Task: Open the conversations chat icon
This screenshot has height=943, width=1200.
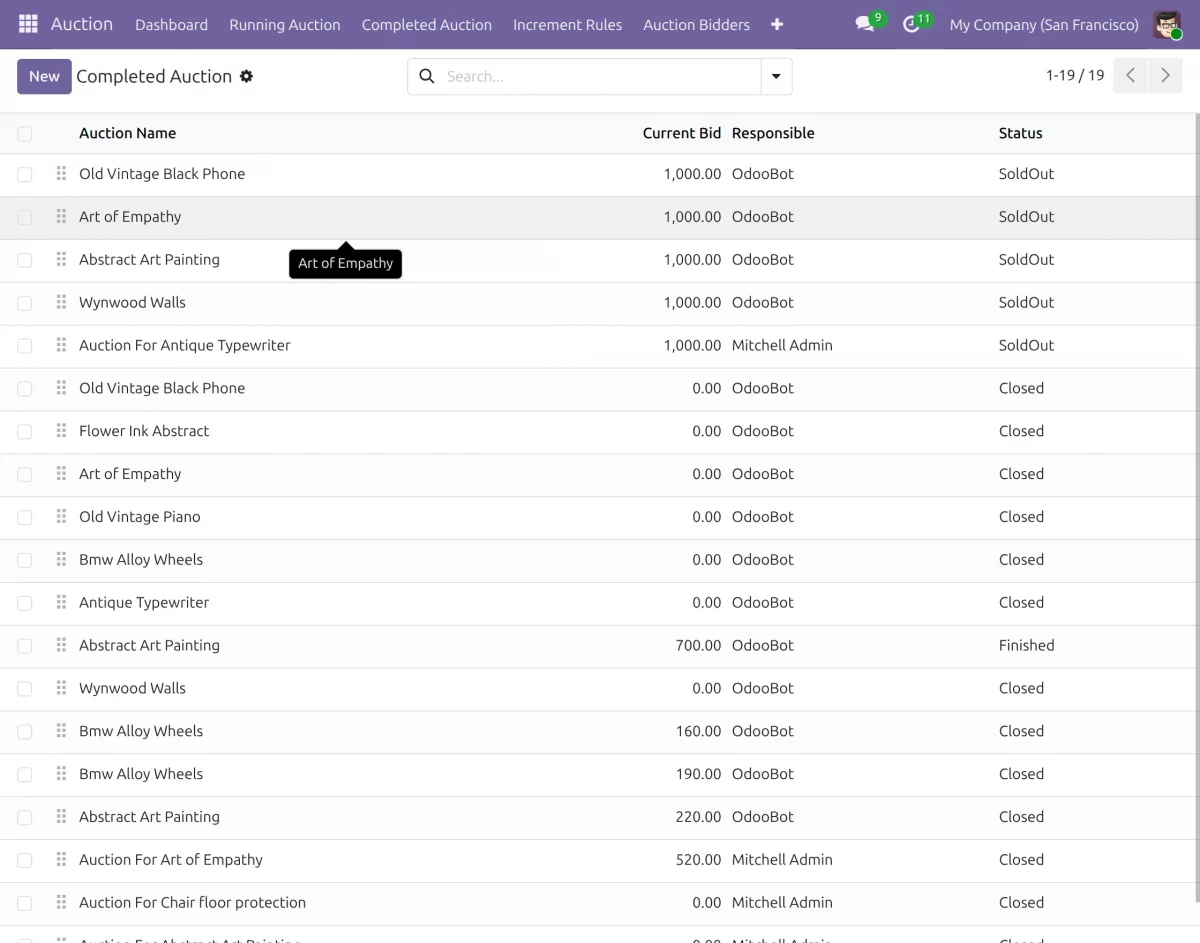Action: click(x=865, y=24)
